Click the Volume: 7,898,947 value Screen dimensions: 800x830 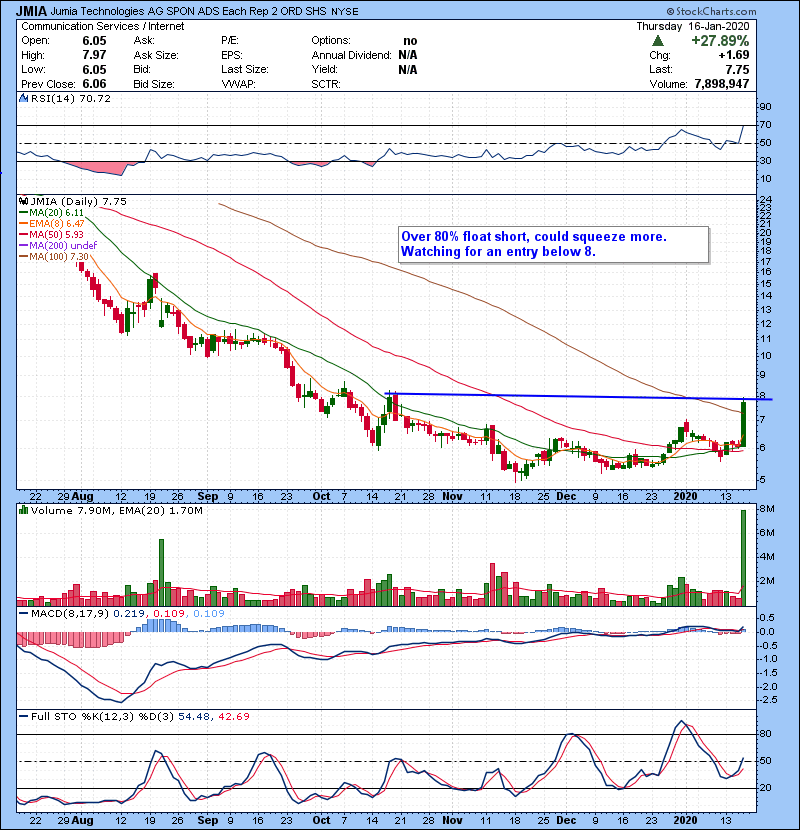[x=722, y=84]
